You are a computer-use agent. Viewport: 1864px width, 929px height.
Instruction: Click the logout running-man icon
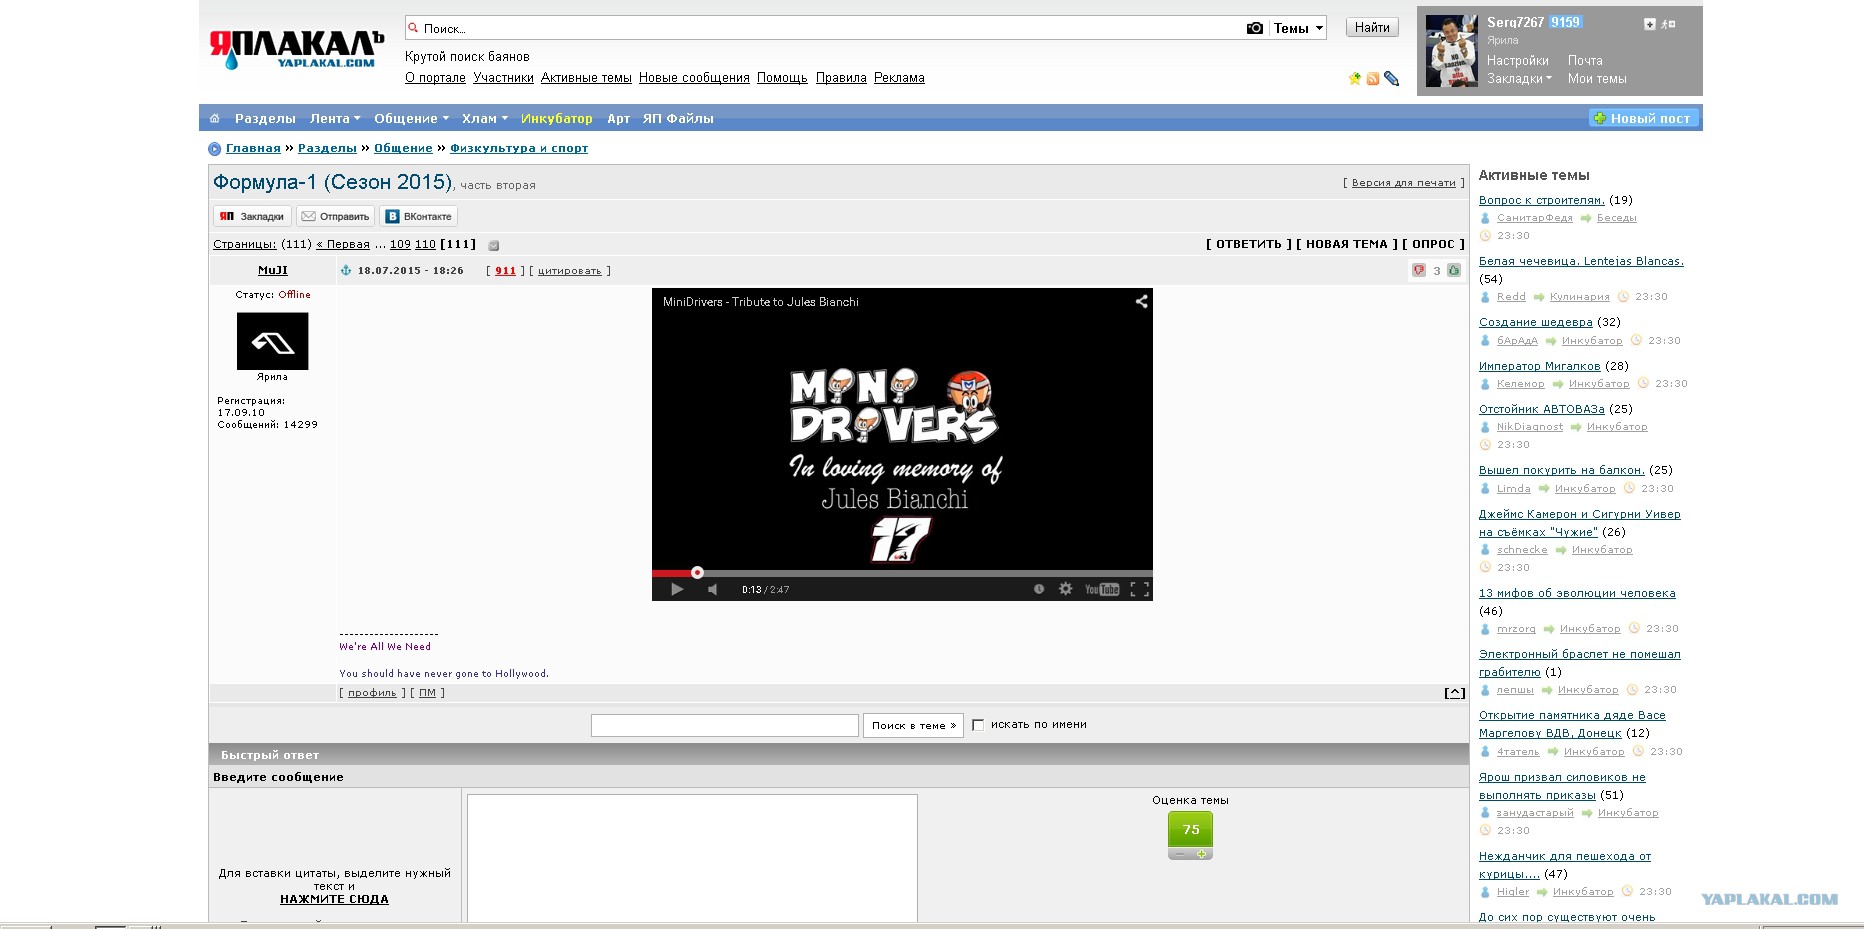click(x=1668, y=24)
